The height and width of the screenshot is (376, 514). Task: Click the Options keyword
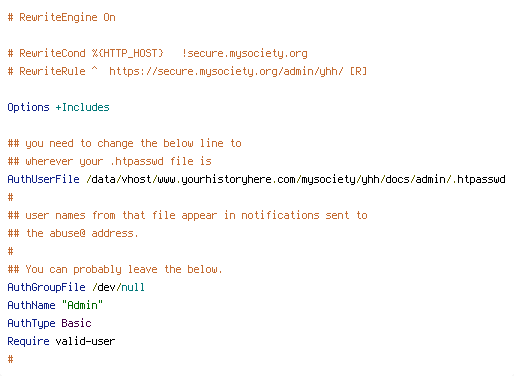28,108
